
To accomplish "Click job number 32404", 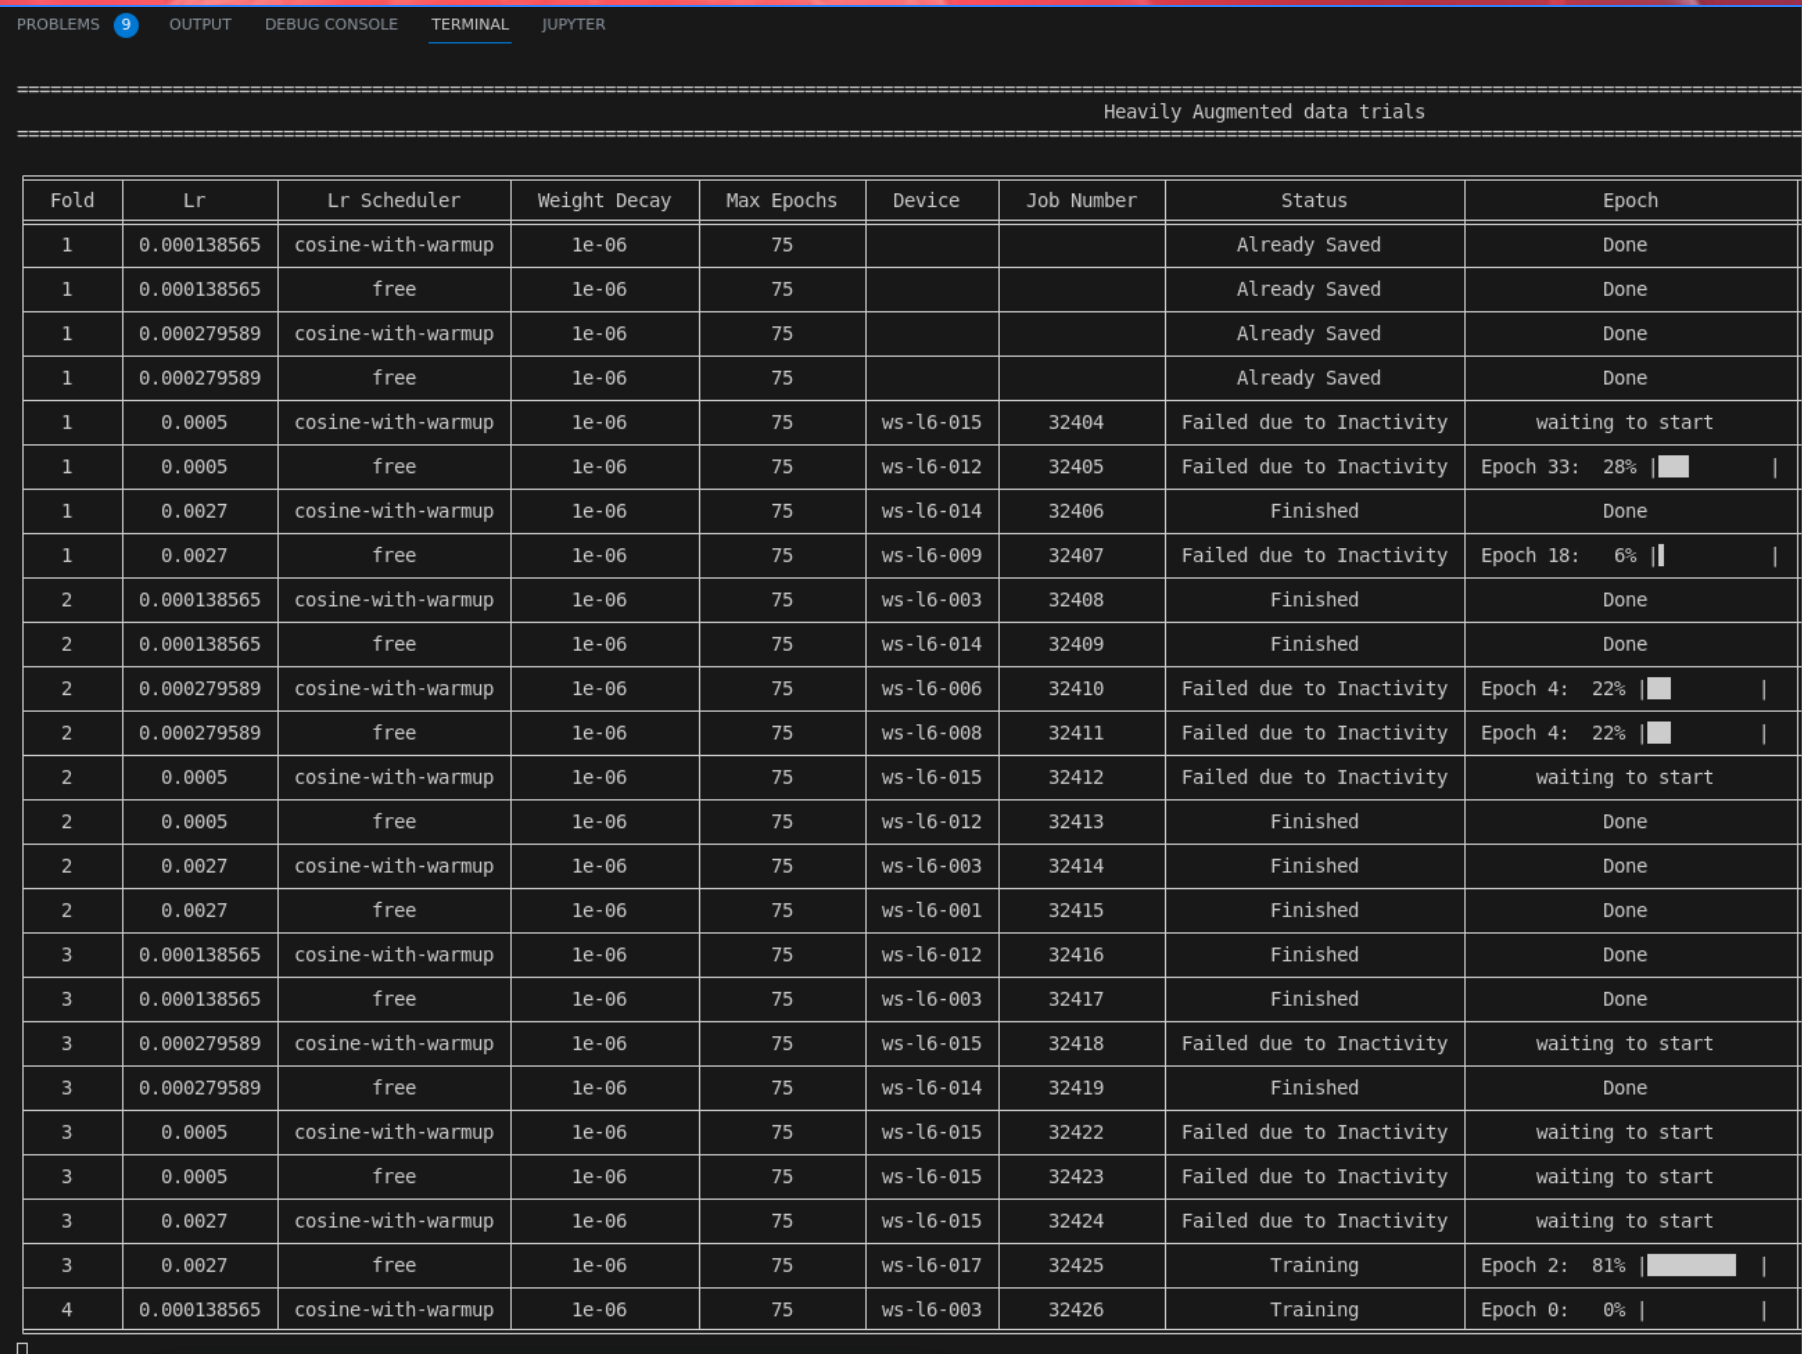I will (1076, 422).
